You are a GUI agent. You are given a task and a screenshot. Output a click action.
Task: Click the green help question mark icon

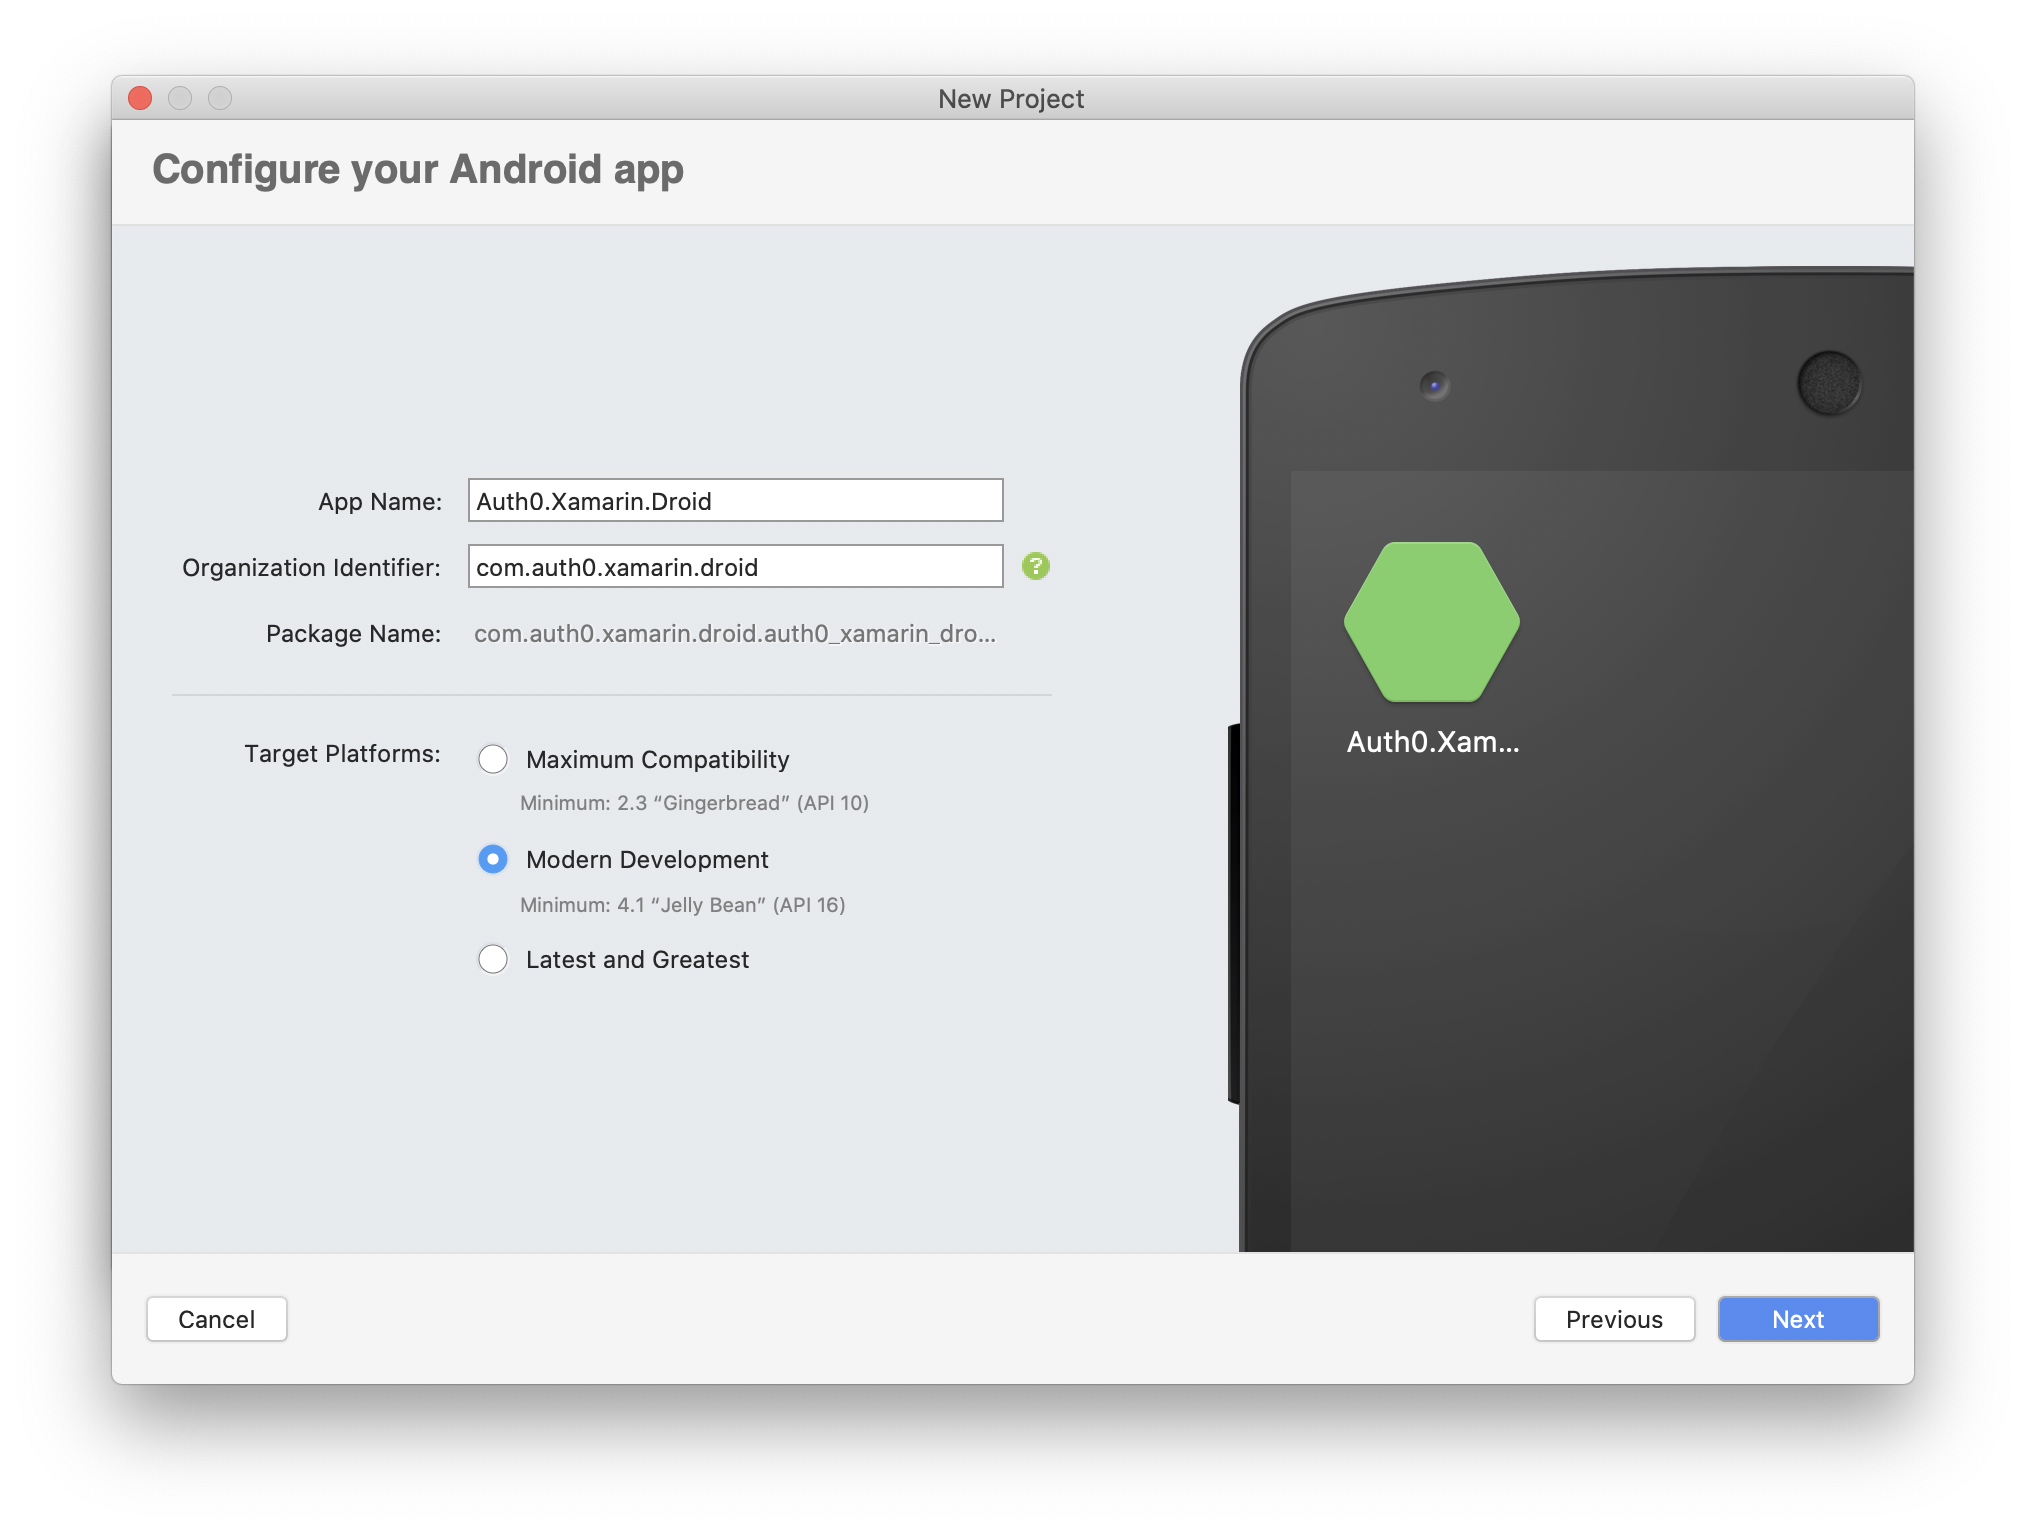[1035, 567]
